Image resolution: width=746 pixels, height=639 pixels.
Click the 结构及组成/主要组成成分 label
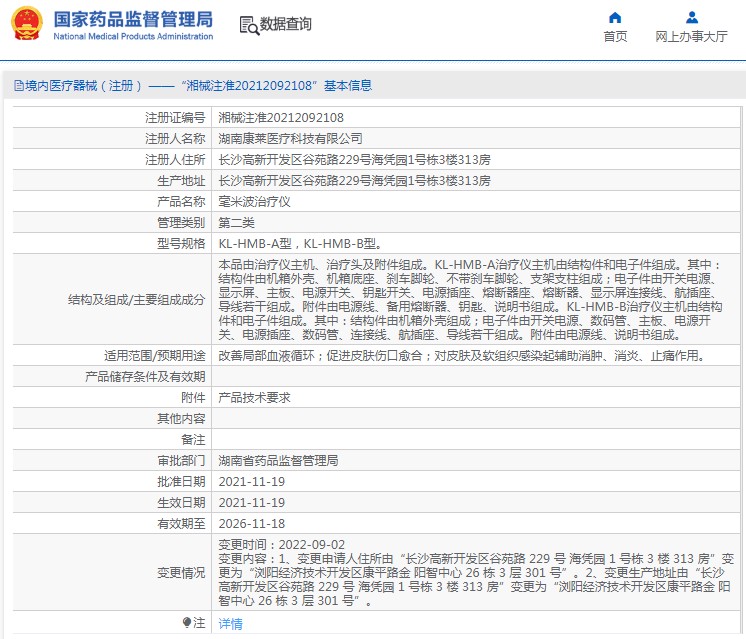tap(137, 300)
